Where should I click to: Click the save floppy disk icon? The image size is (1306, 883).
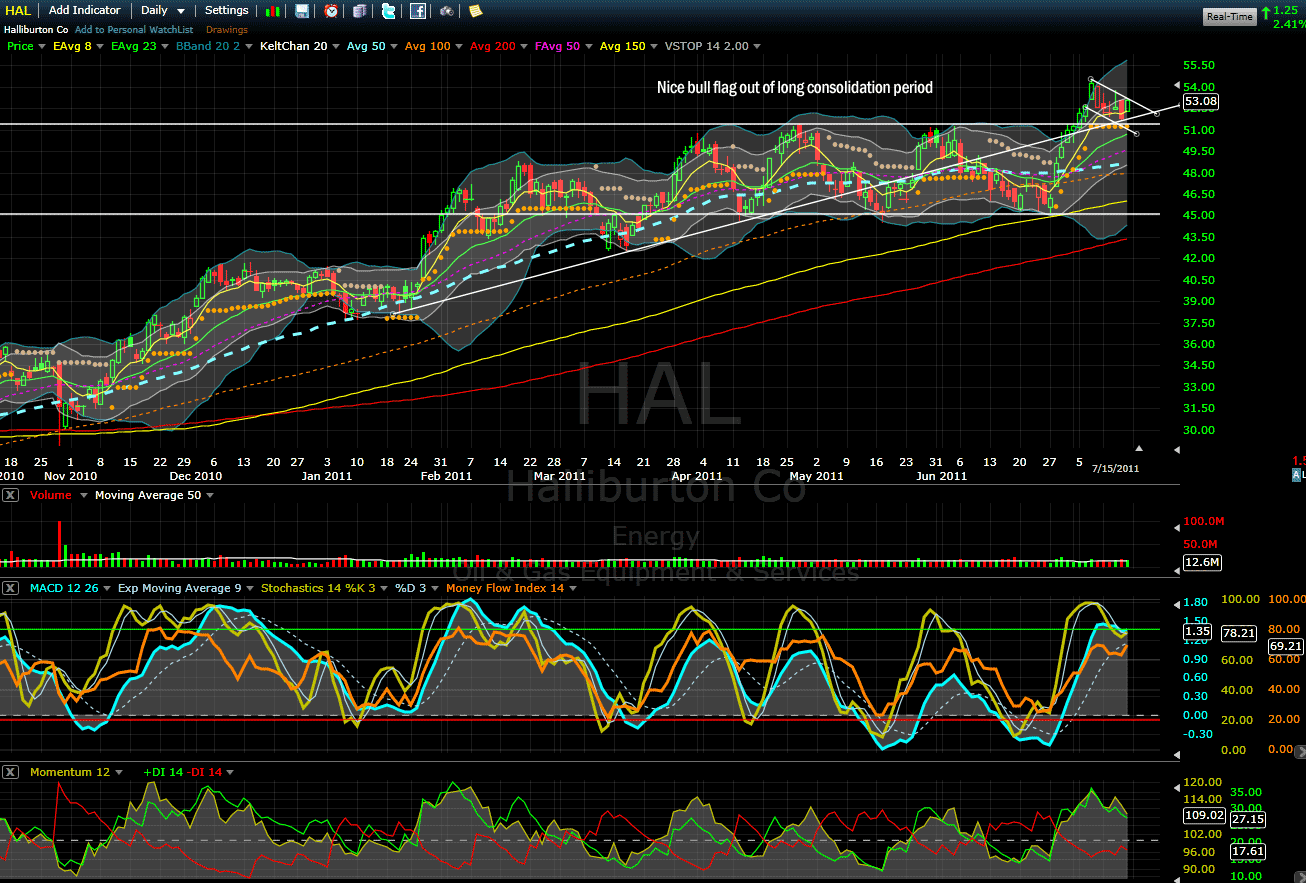(x=302, y=11)
